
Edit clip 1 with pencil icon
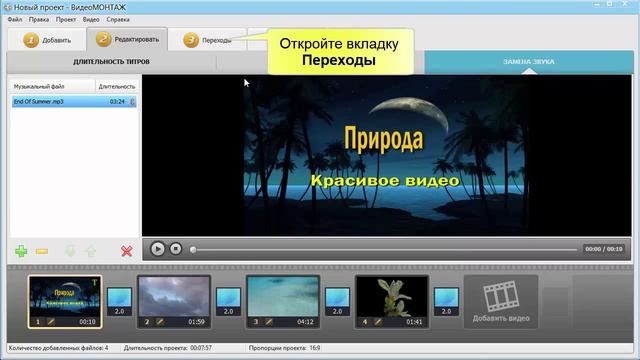51,322
